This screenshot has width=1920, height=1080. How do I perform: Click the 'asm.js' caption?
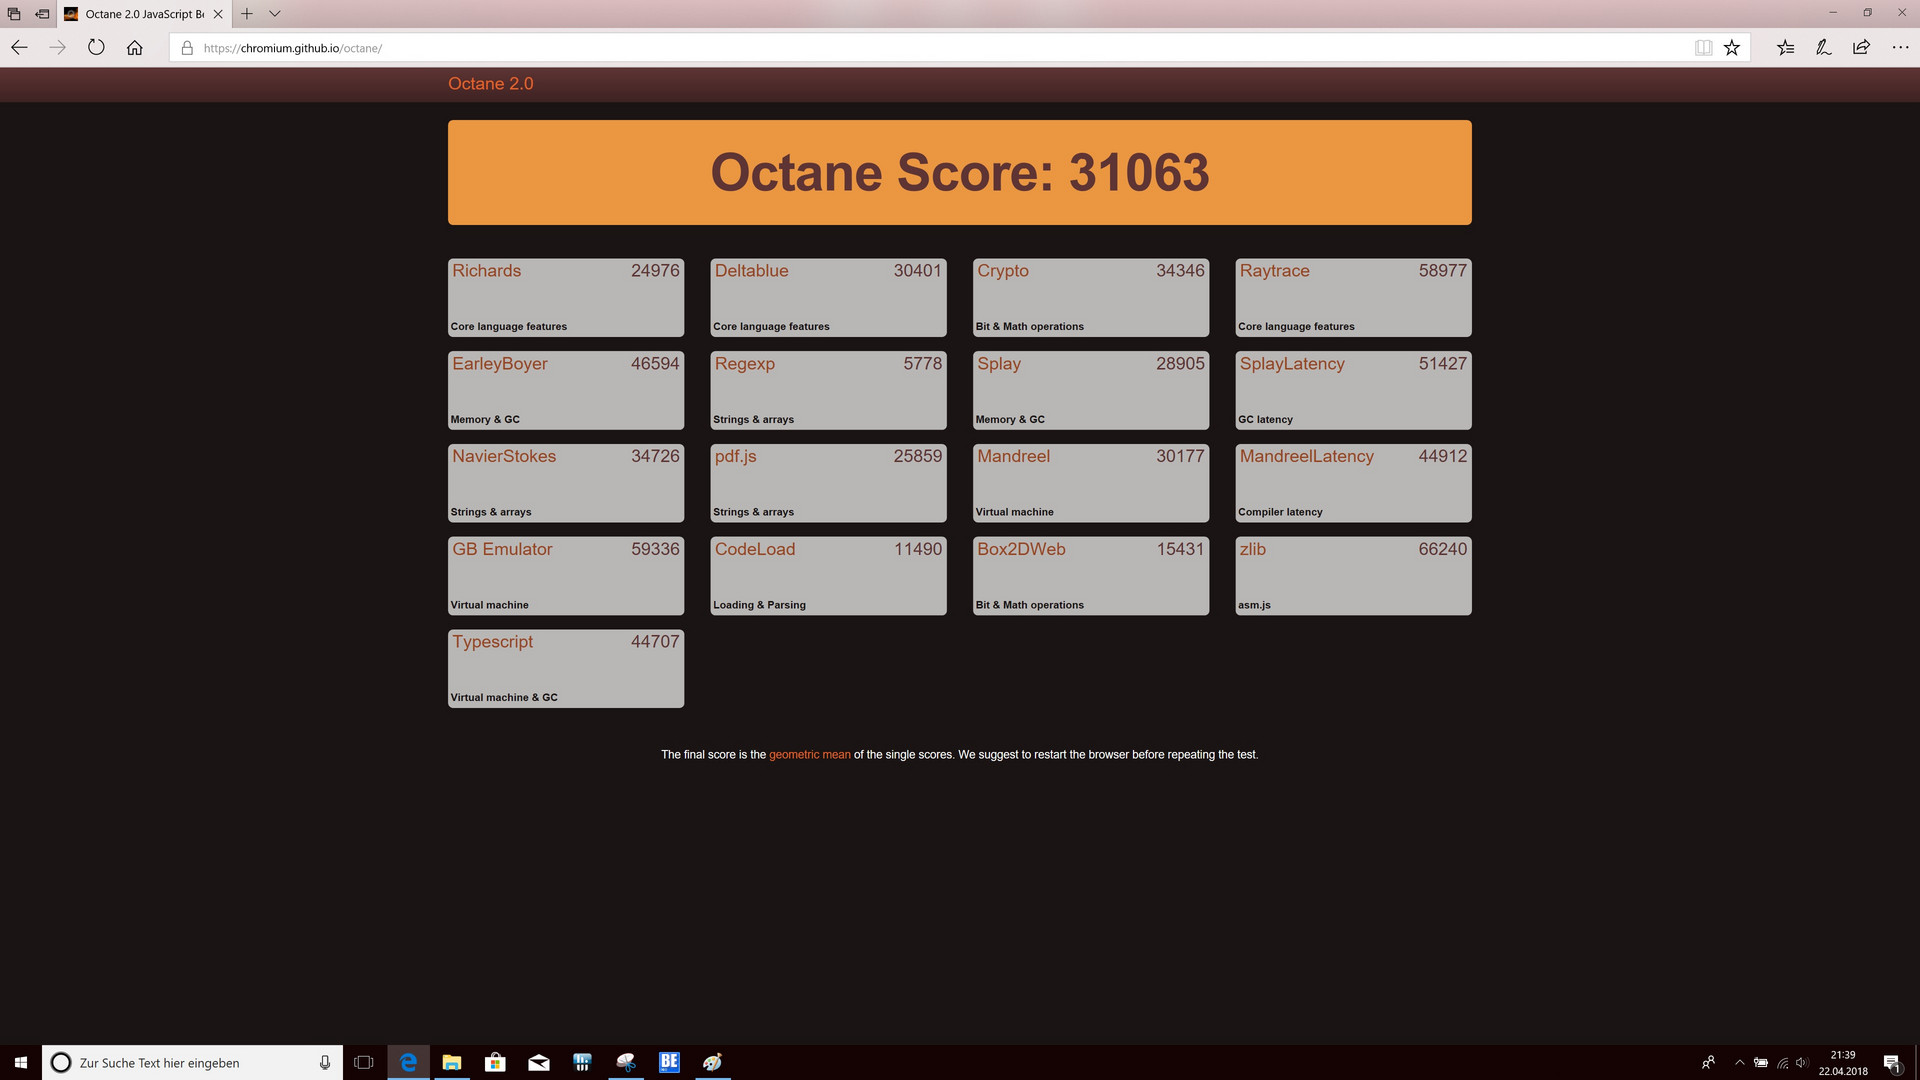coord(1254,605)
